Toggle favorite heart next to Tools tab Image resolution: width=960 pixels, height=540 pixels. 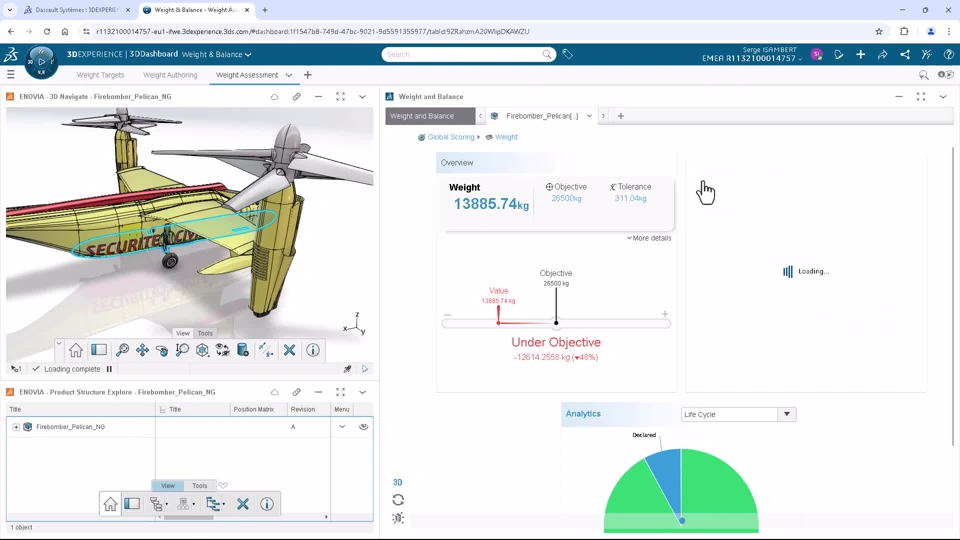click(223, 486)
